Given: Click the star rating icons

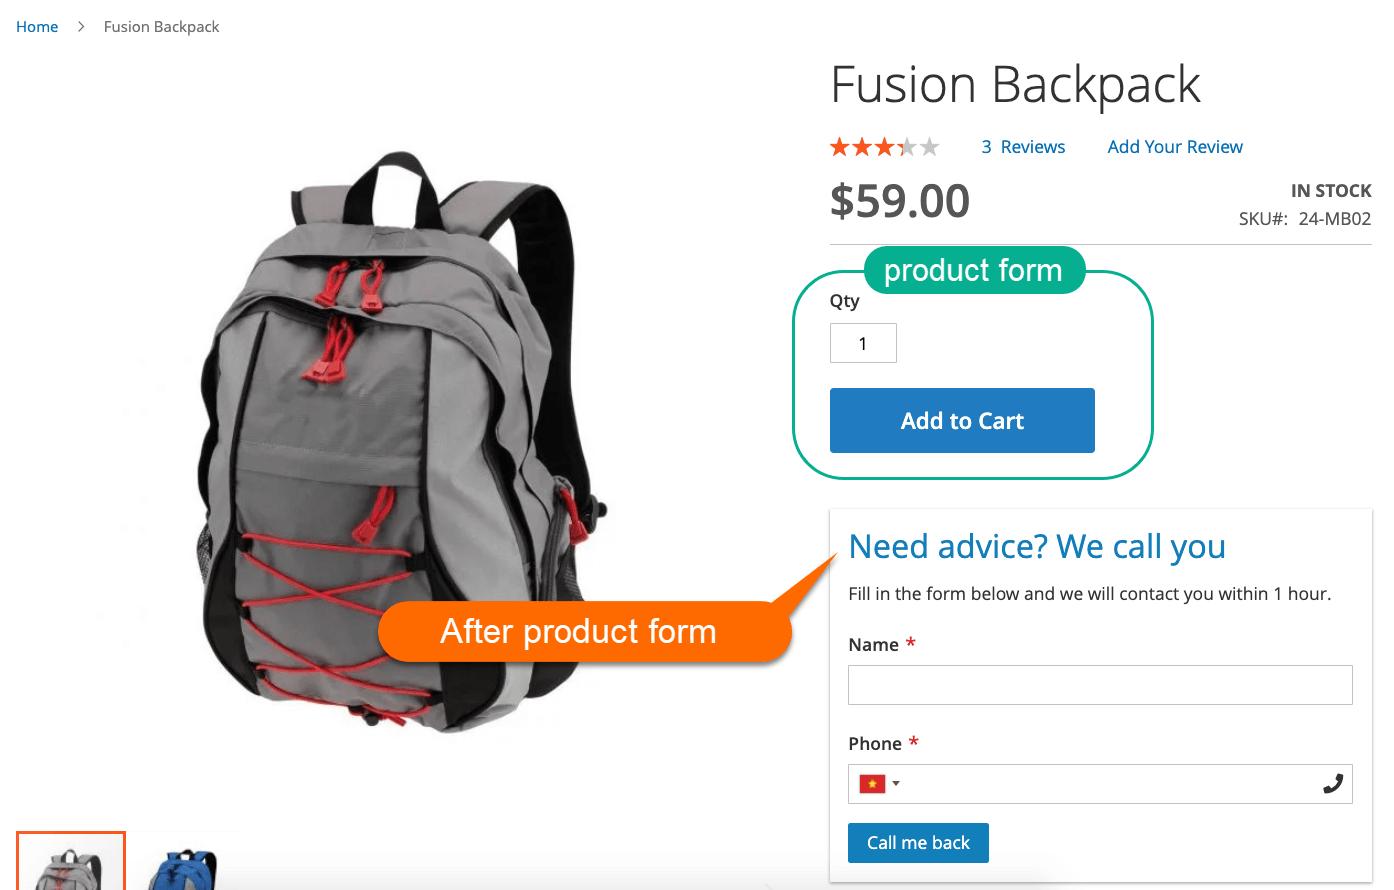Looking at the screenshot, I should pos(885,148).
